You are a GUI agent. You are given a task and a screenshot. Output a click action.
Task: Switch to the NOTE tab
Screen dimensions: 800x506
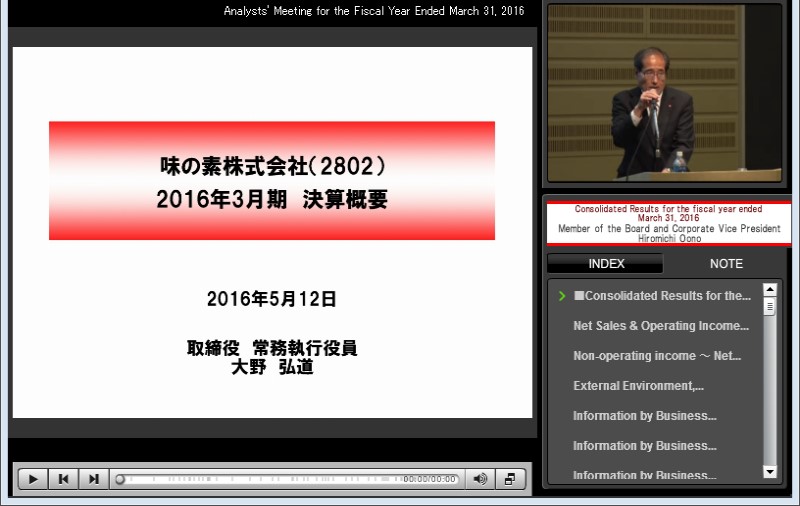pyautogui.click(x=726, y=264)
